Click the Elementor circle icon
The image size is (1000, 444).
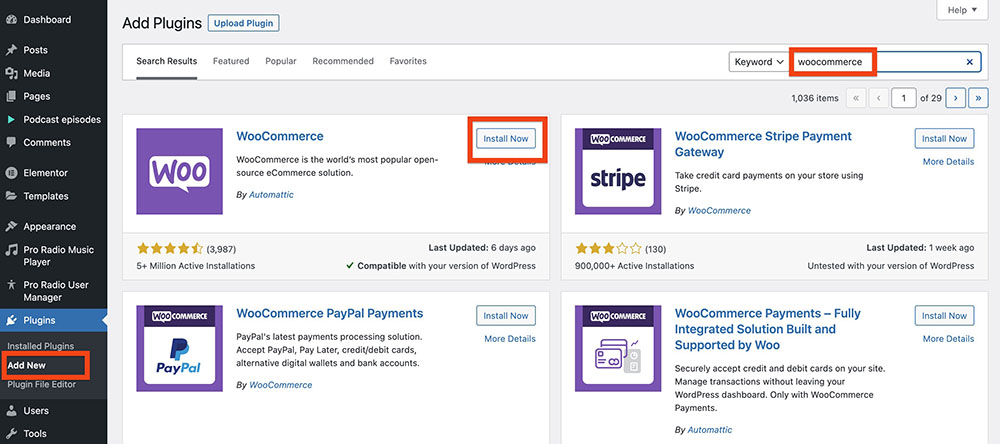pos(11,173)
